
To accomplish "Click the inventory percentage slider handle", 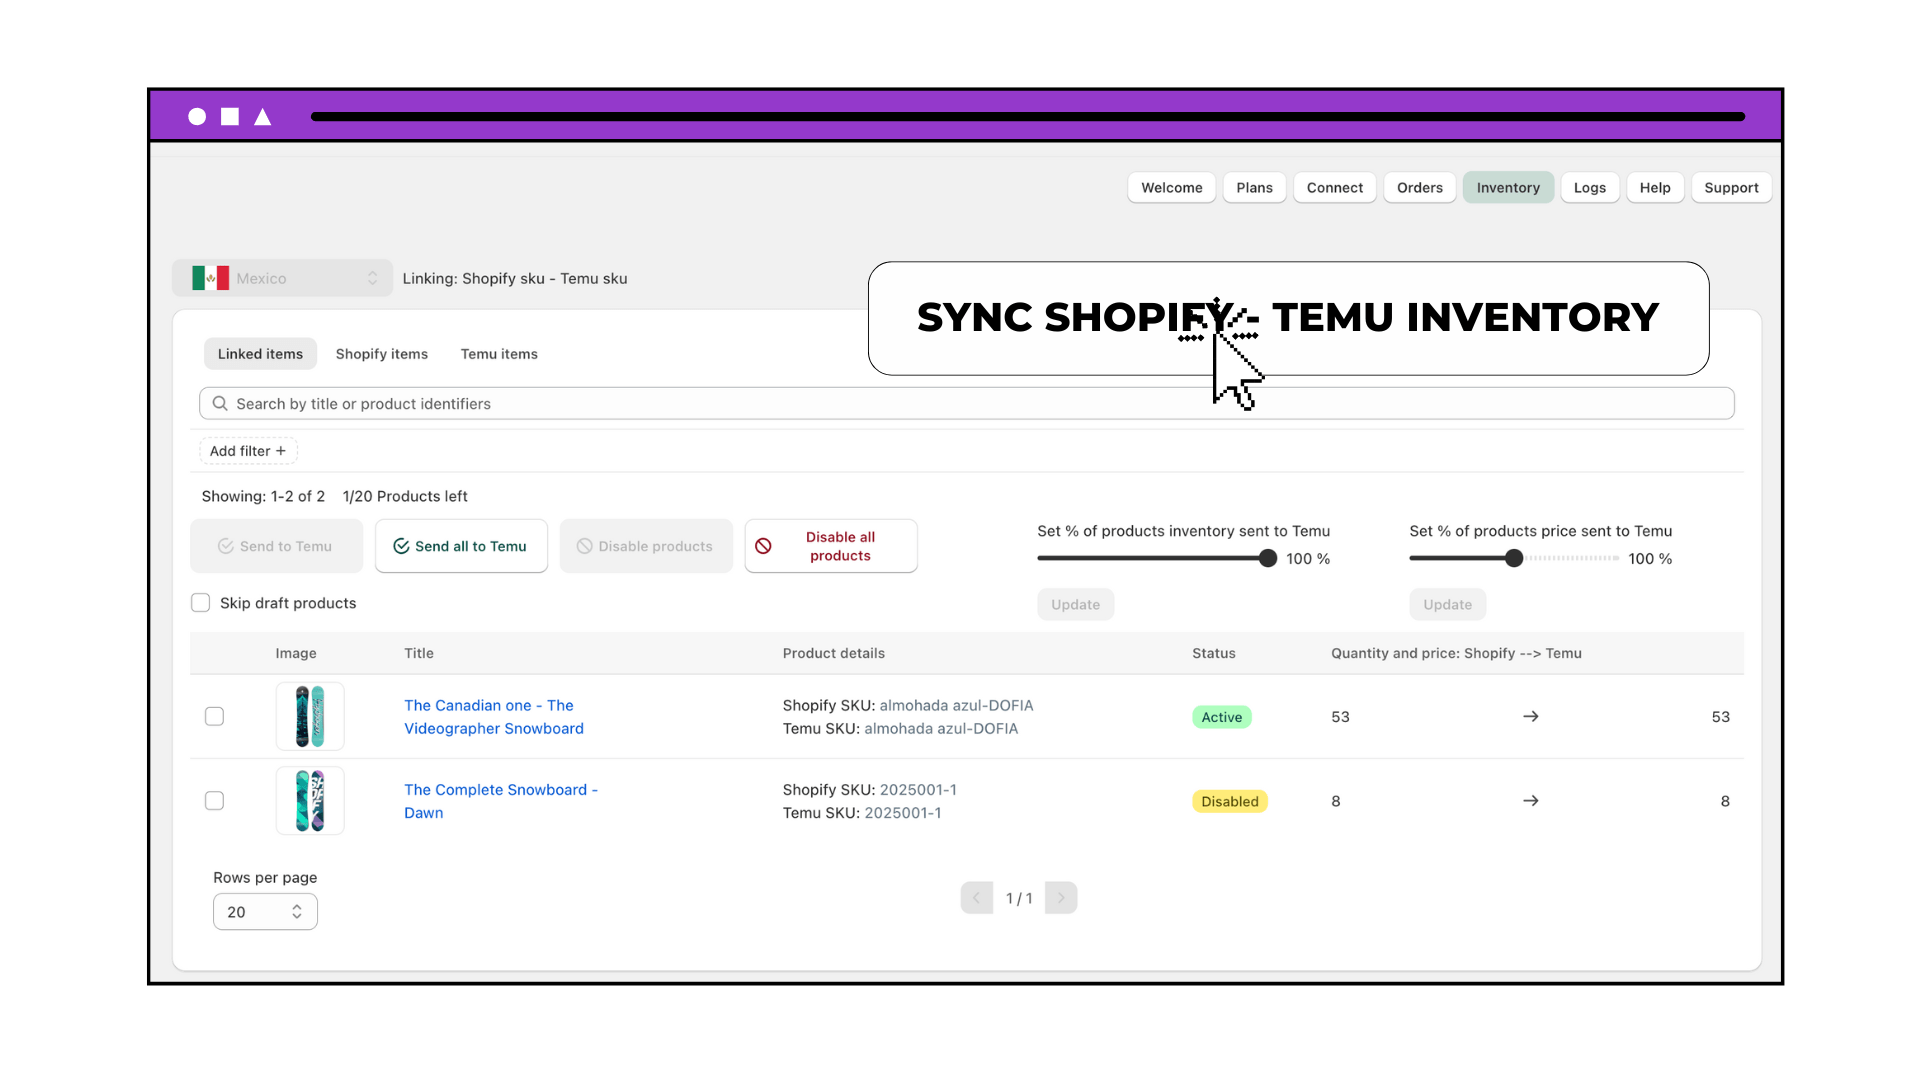I will click(1268, 558).
